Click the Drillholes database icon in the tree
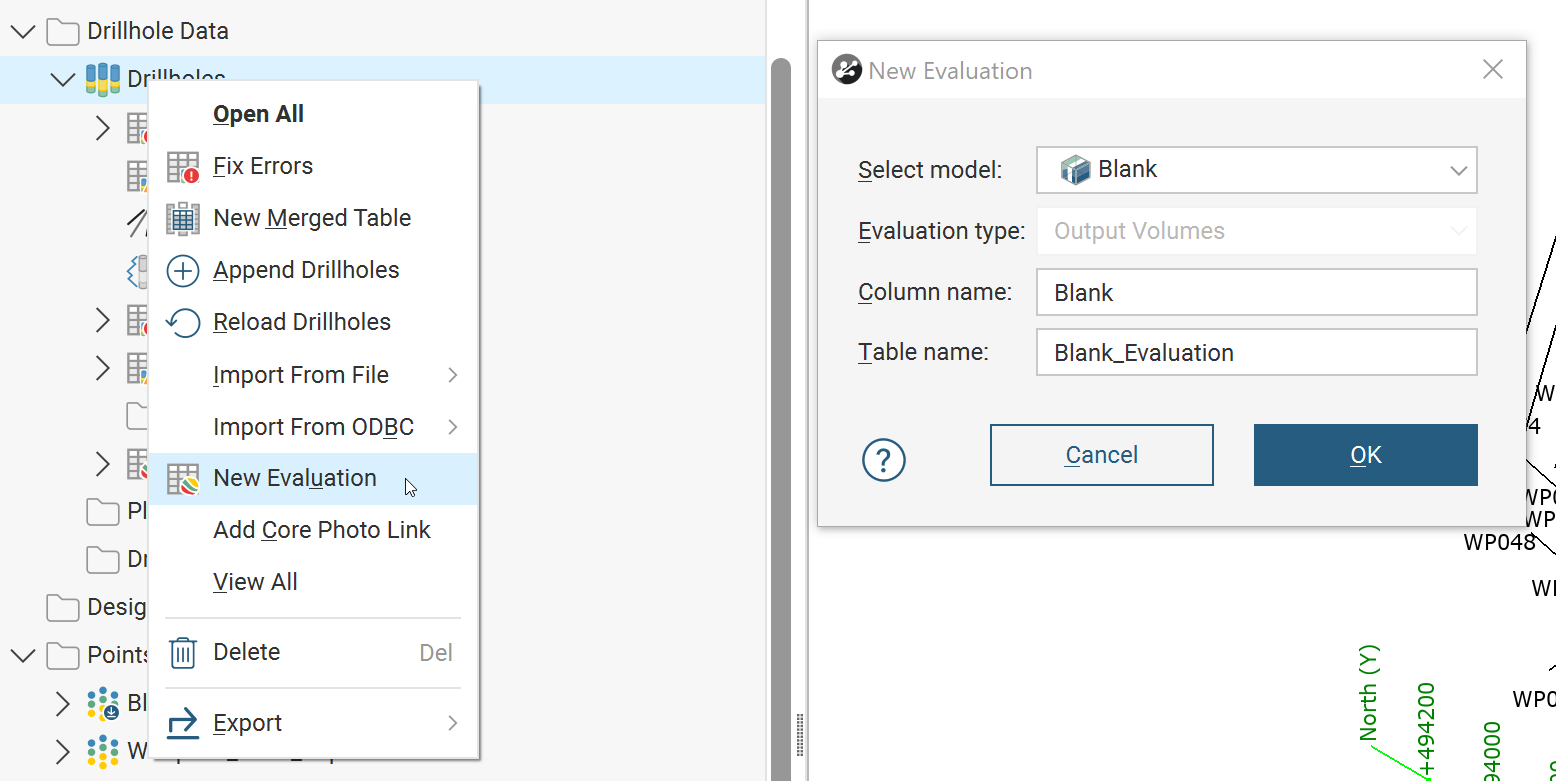The height and width of the screenshot is (781, 1556). tap(103, 79)
